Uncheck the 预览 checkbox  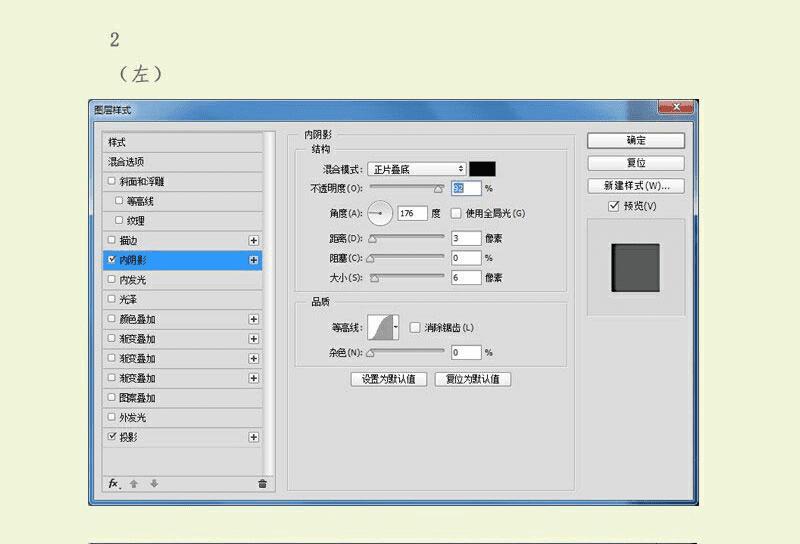614,206
